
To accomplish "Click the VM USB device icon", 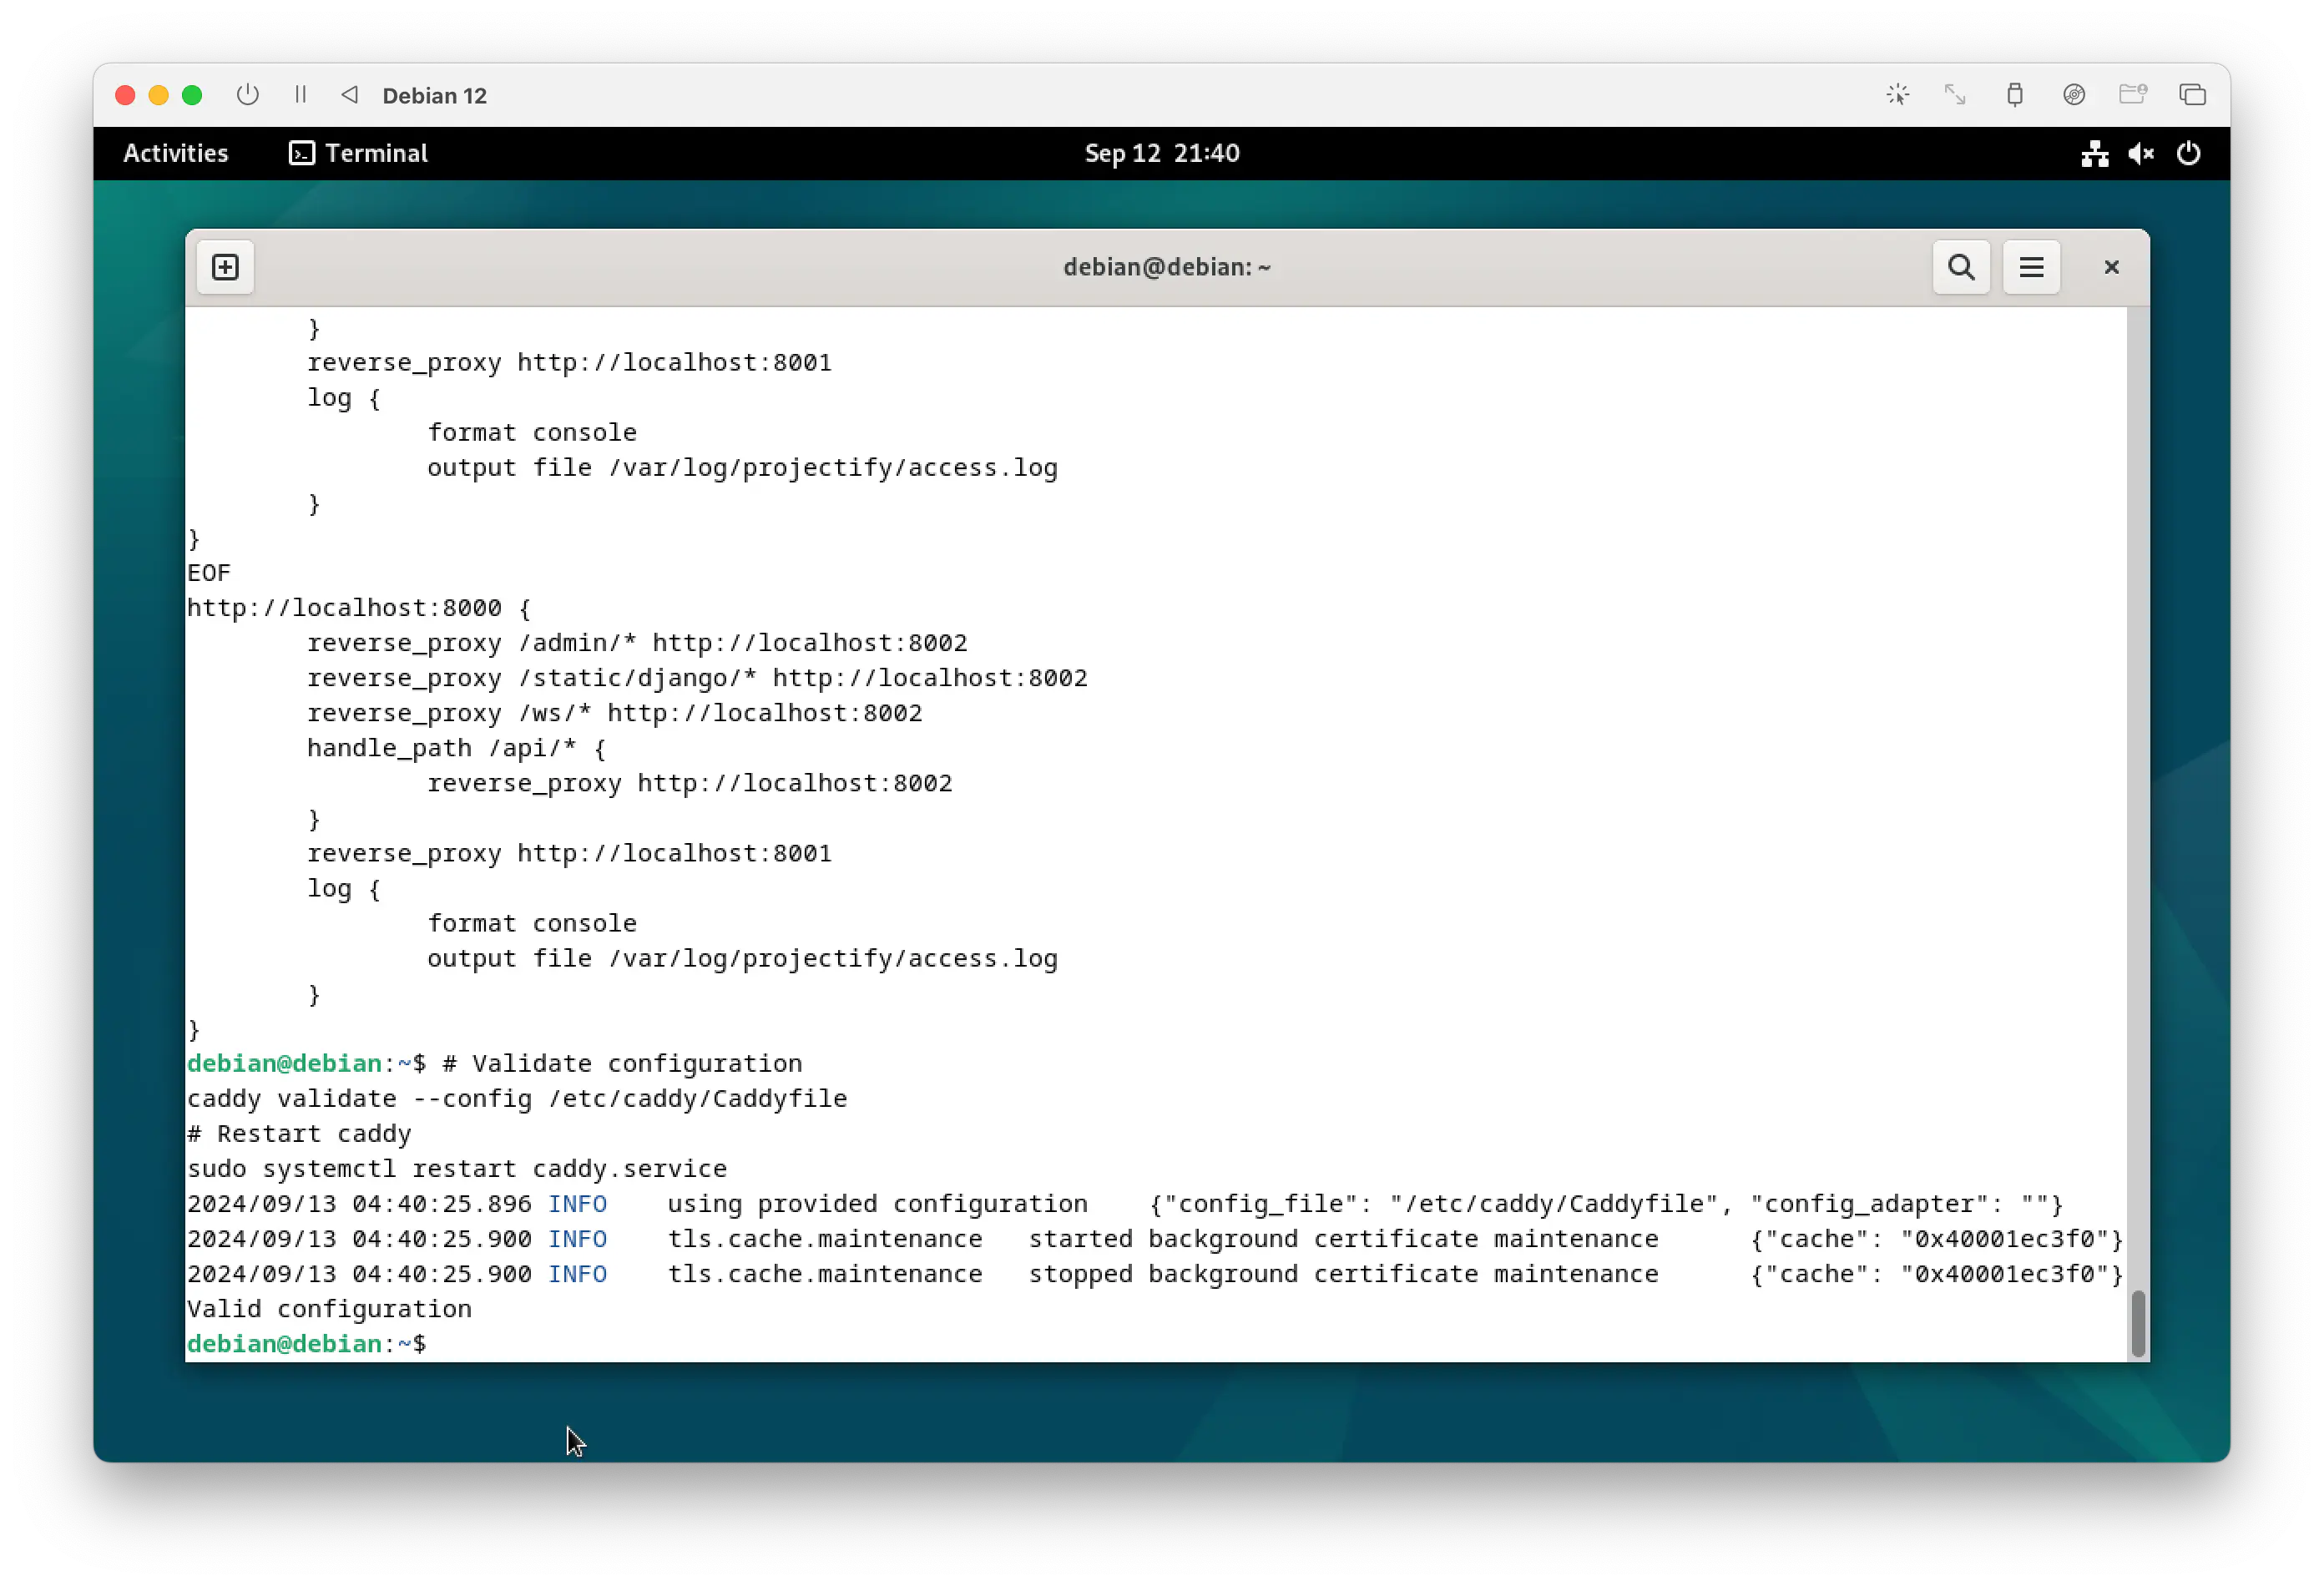I will click(2014, 95).
